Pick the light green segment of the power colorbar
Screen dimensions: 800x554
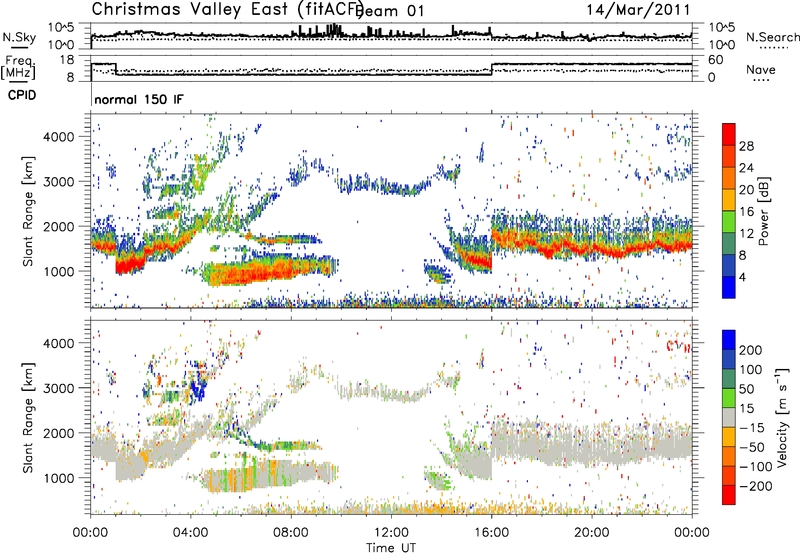click(729, 222)
